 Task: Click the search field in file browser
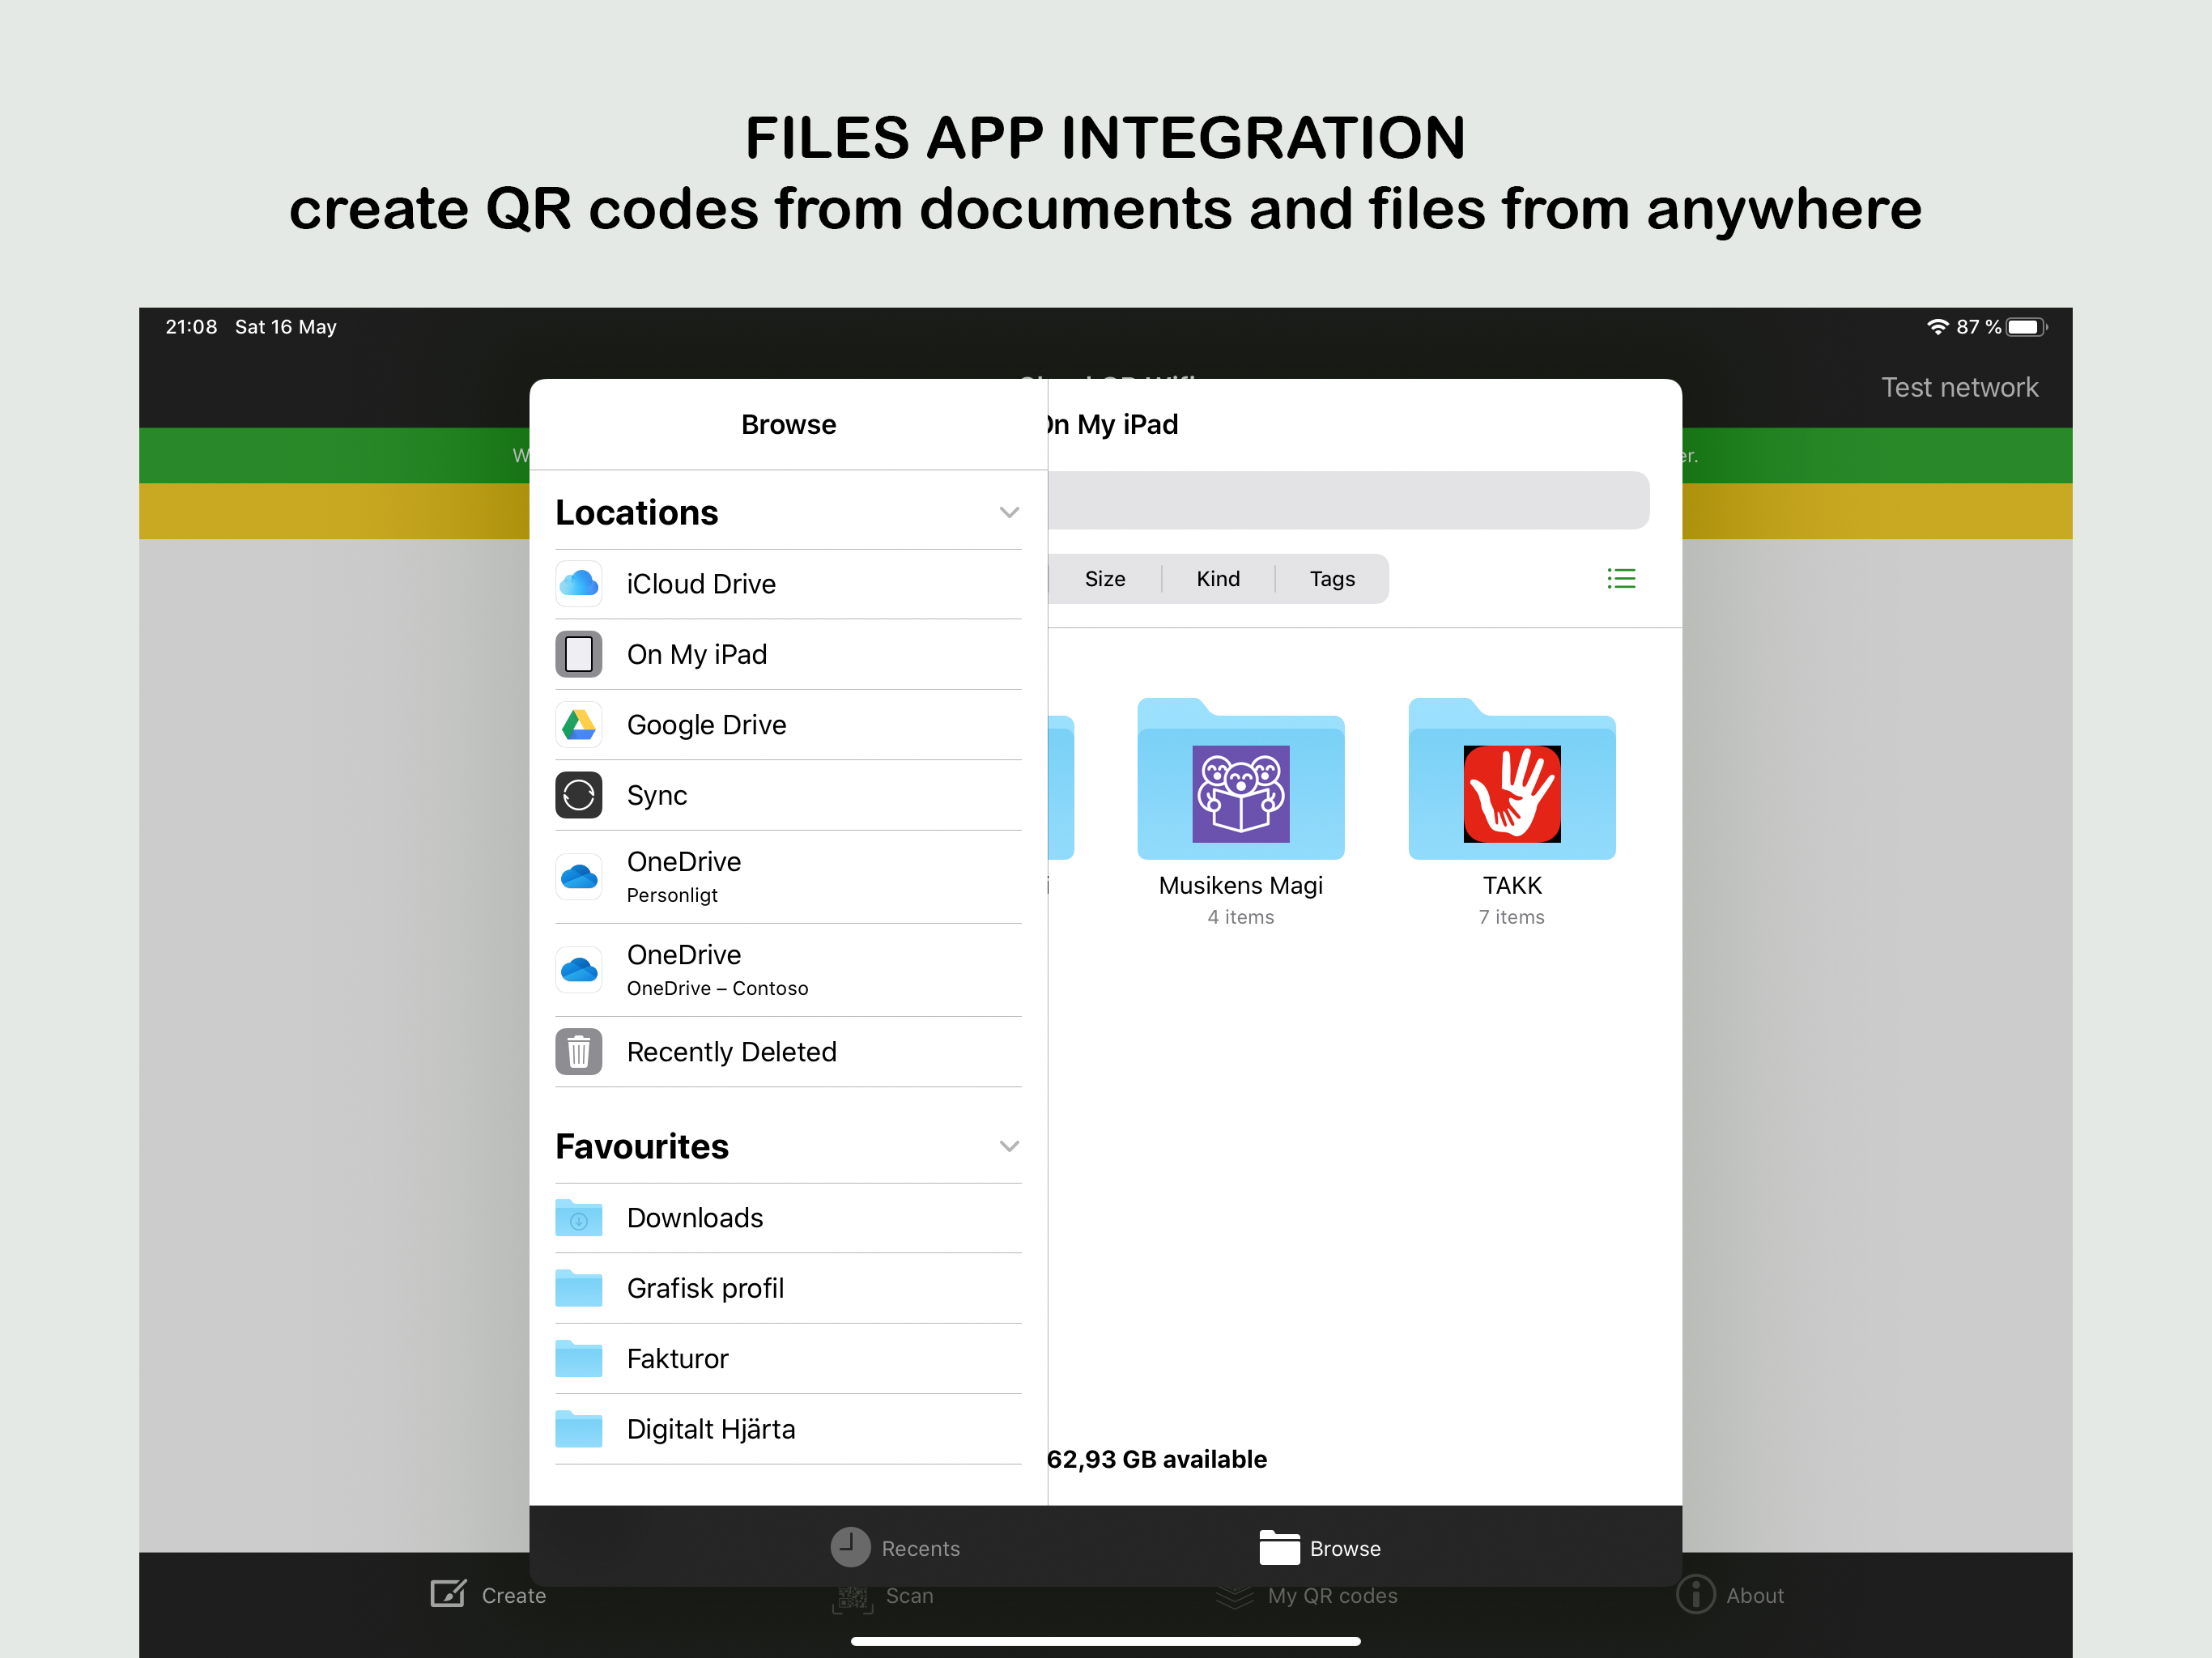pos(1348,500)
